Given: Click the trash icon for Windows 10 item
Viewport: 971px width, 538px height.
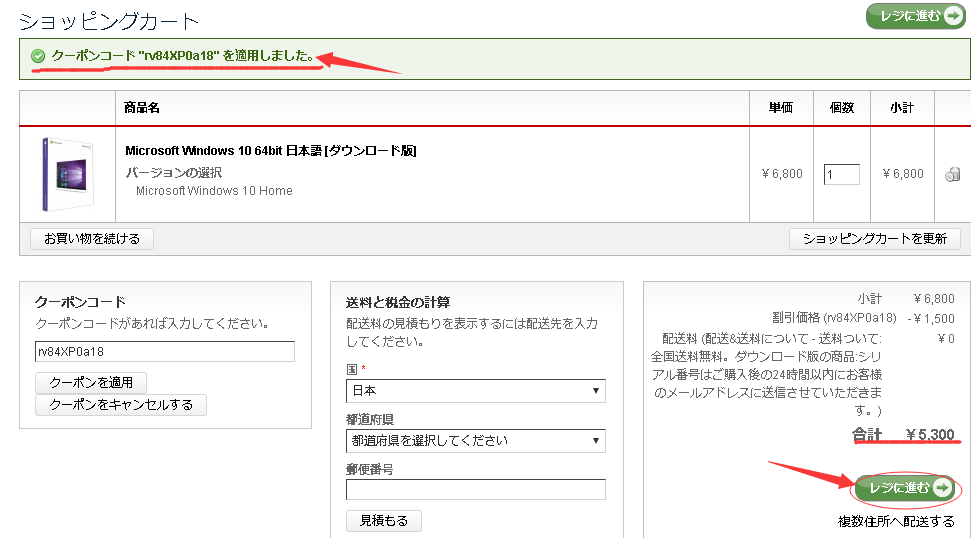Looking at the screenshot, I should [952, 175].
